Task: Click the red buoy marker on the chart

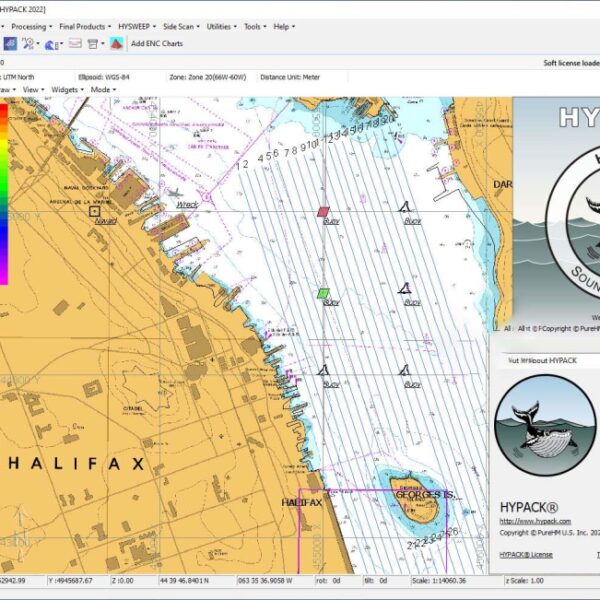Action: point(322,212)
